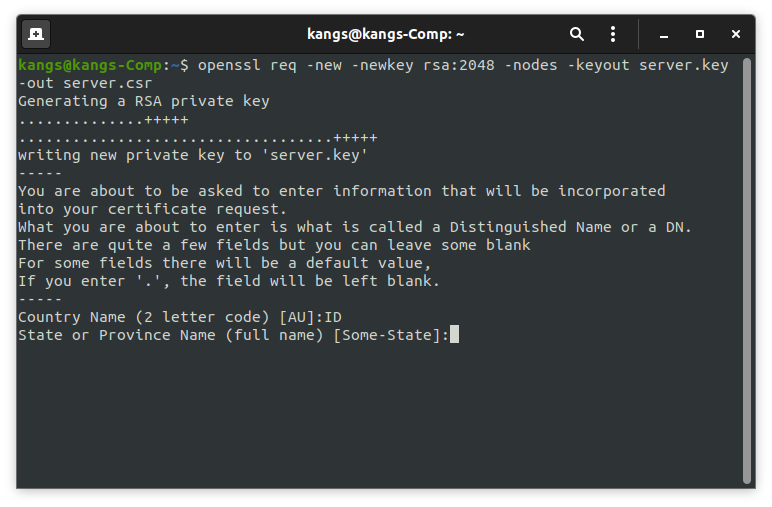The width and height of the screenshot is (772, 507).
Task: Click the 'writing new private key' output line
Action: click(x=193, y=155)
